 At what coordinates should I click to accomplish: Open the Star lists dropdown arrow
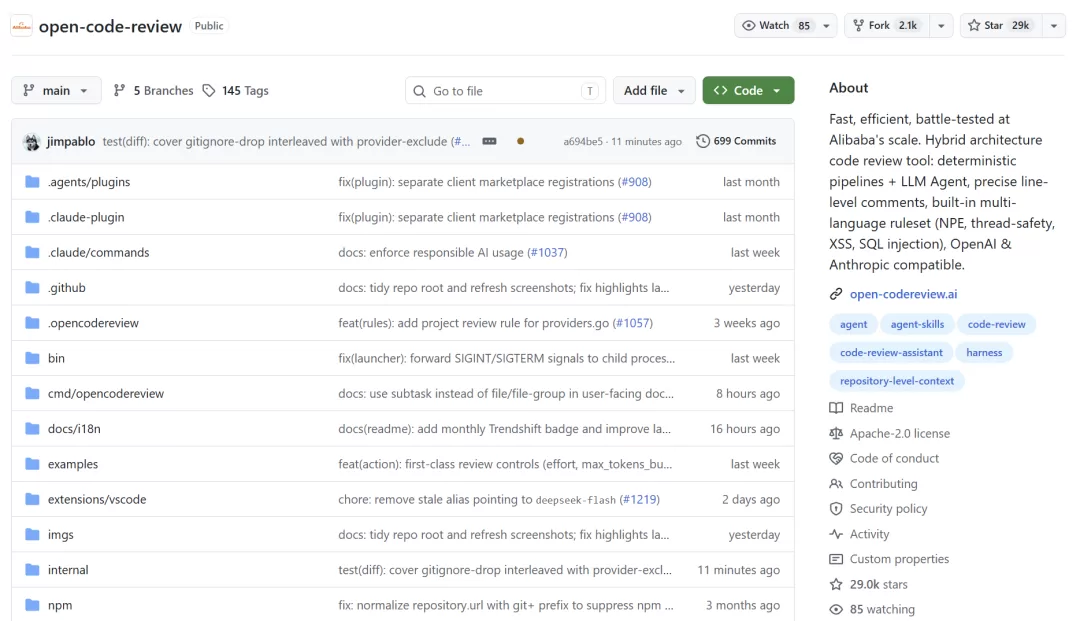click(x=1054, y=26)
